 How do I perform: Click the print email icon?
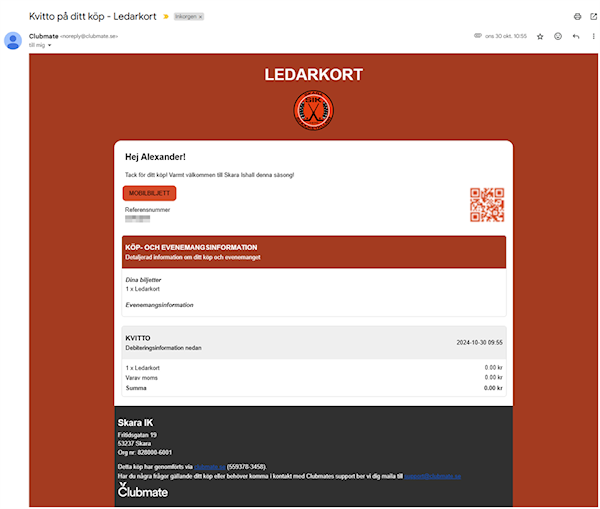tap(577, 17)
